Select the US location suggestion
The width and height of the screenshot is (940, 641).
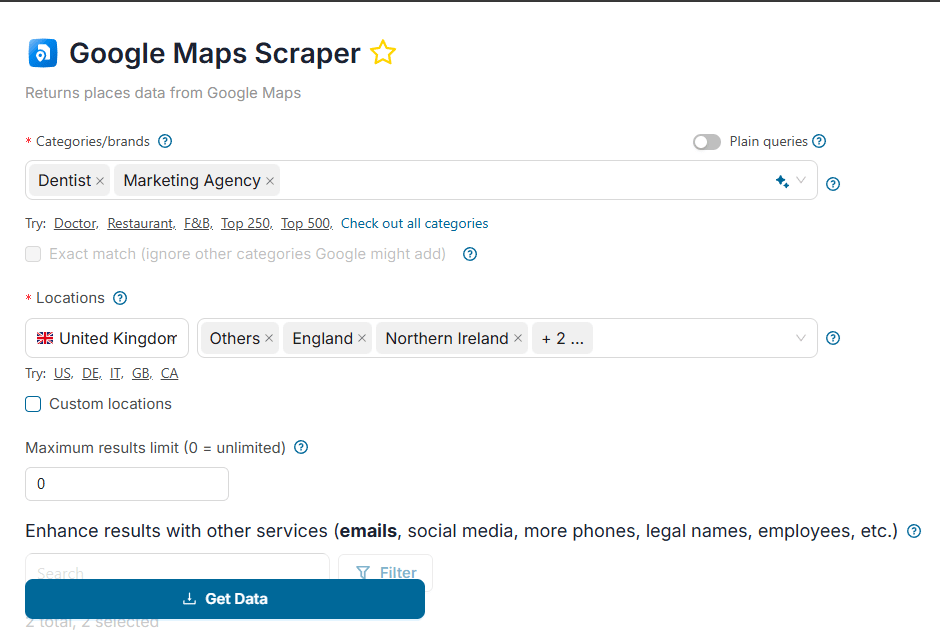(x=63, y=374)
